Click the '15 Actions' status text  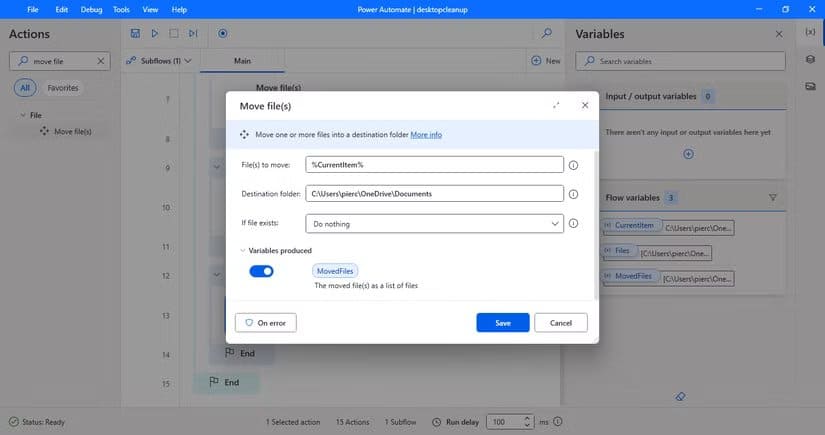[x=353, y=422]
